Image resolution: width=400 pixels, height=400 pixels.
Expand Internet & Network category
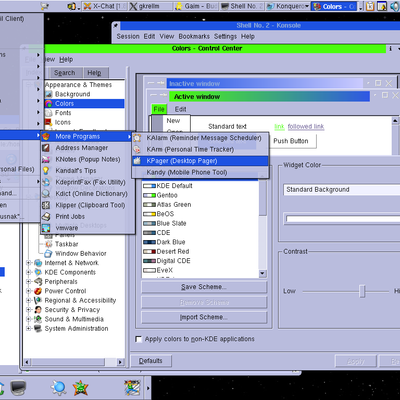coord(29,263)
